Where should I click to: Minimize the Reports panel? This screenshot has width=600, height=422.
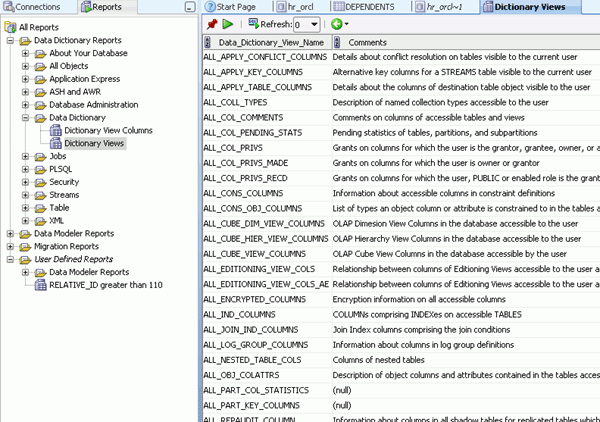pyautogui.click(x=190, y=7)
